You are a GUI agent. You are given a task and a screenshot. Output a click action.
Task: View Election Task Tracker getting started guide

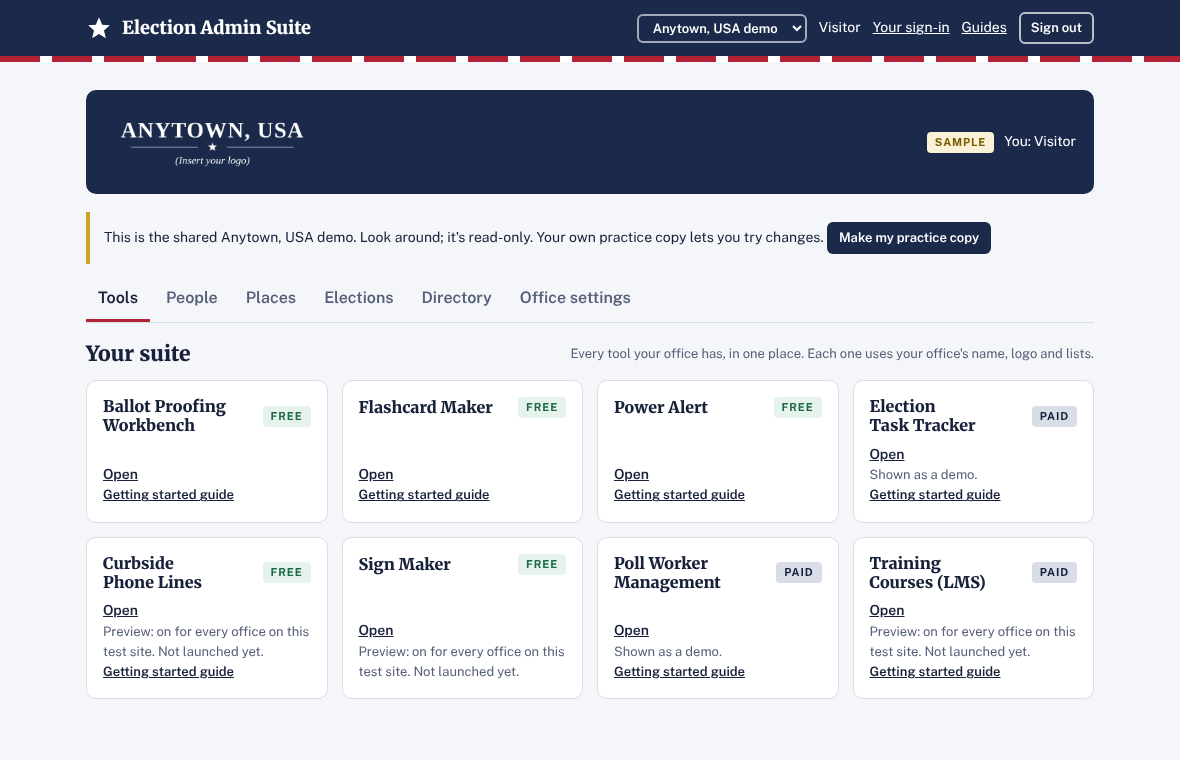click(x=935, y=494)
